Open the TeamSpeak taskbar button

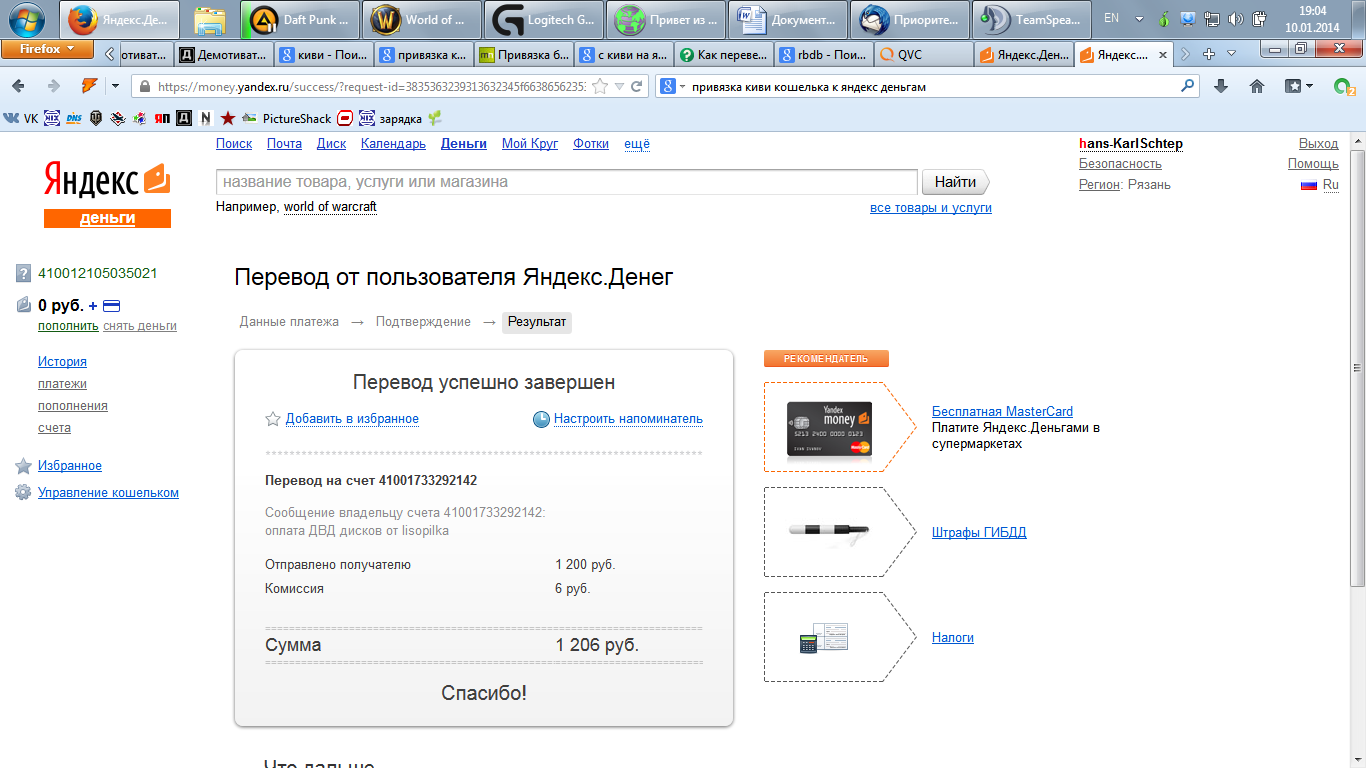(x=1031, y=19)
